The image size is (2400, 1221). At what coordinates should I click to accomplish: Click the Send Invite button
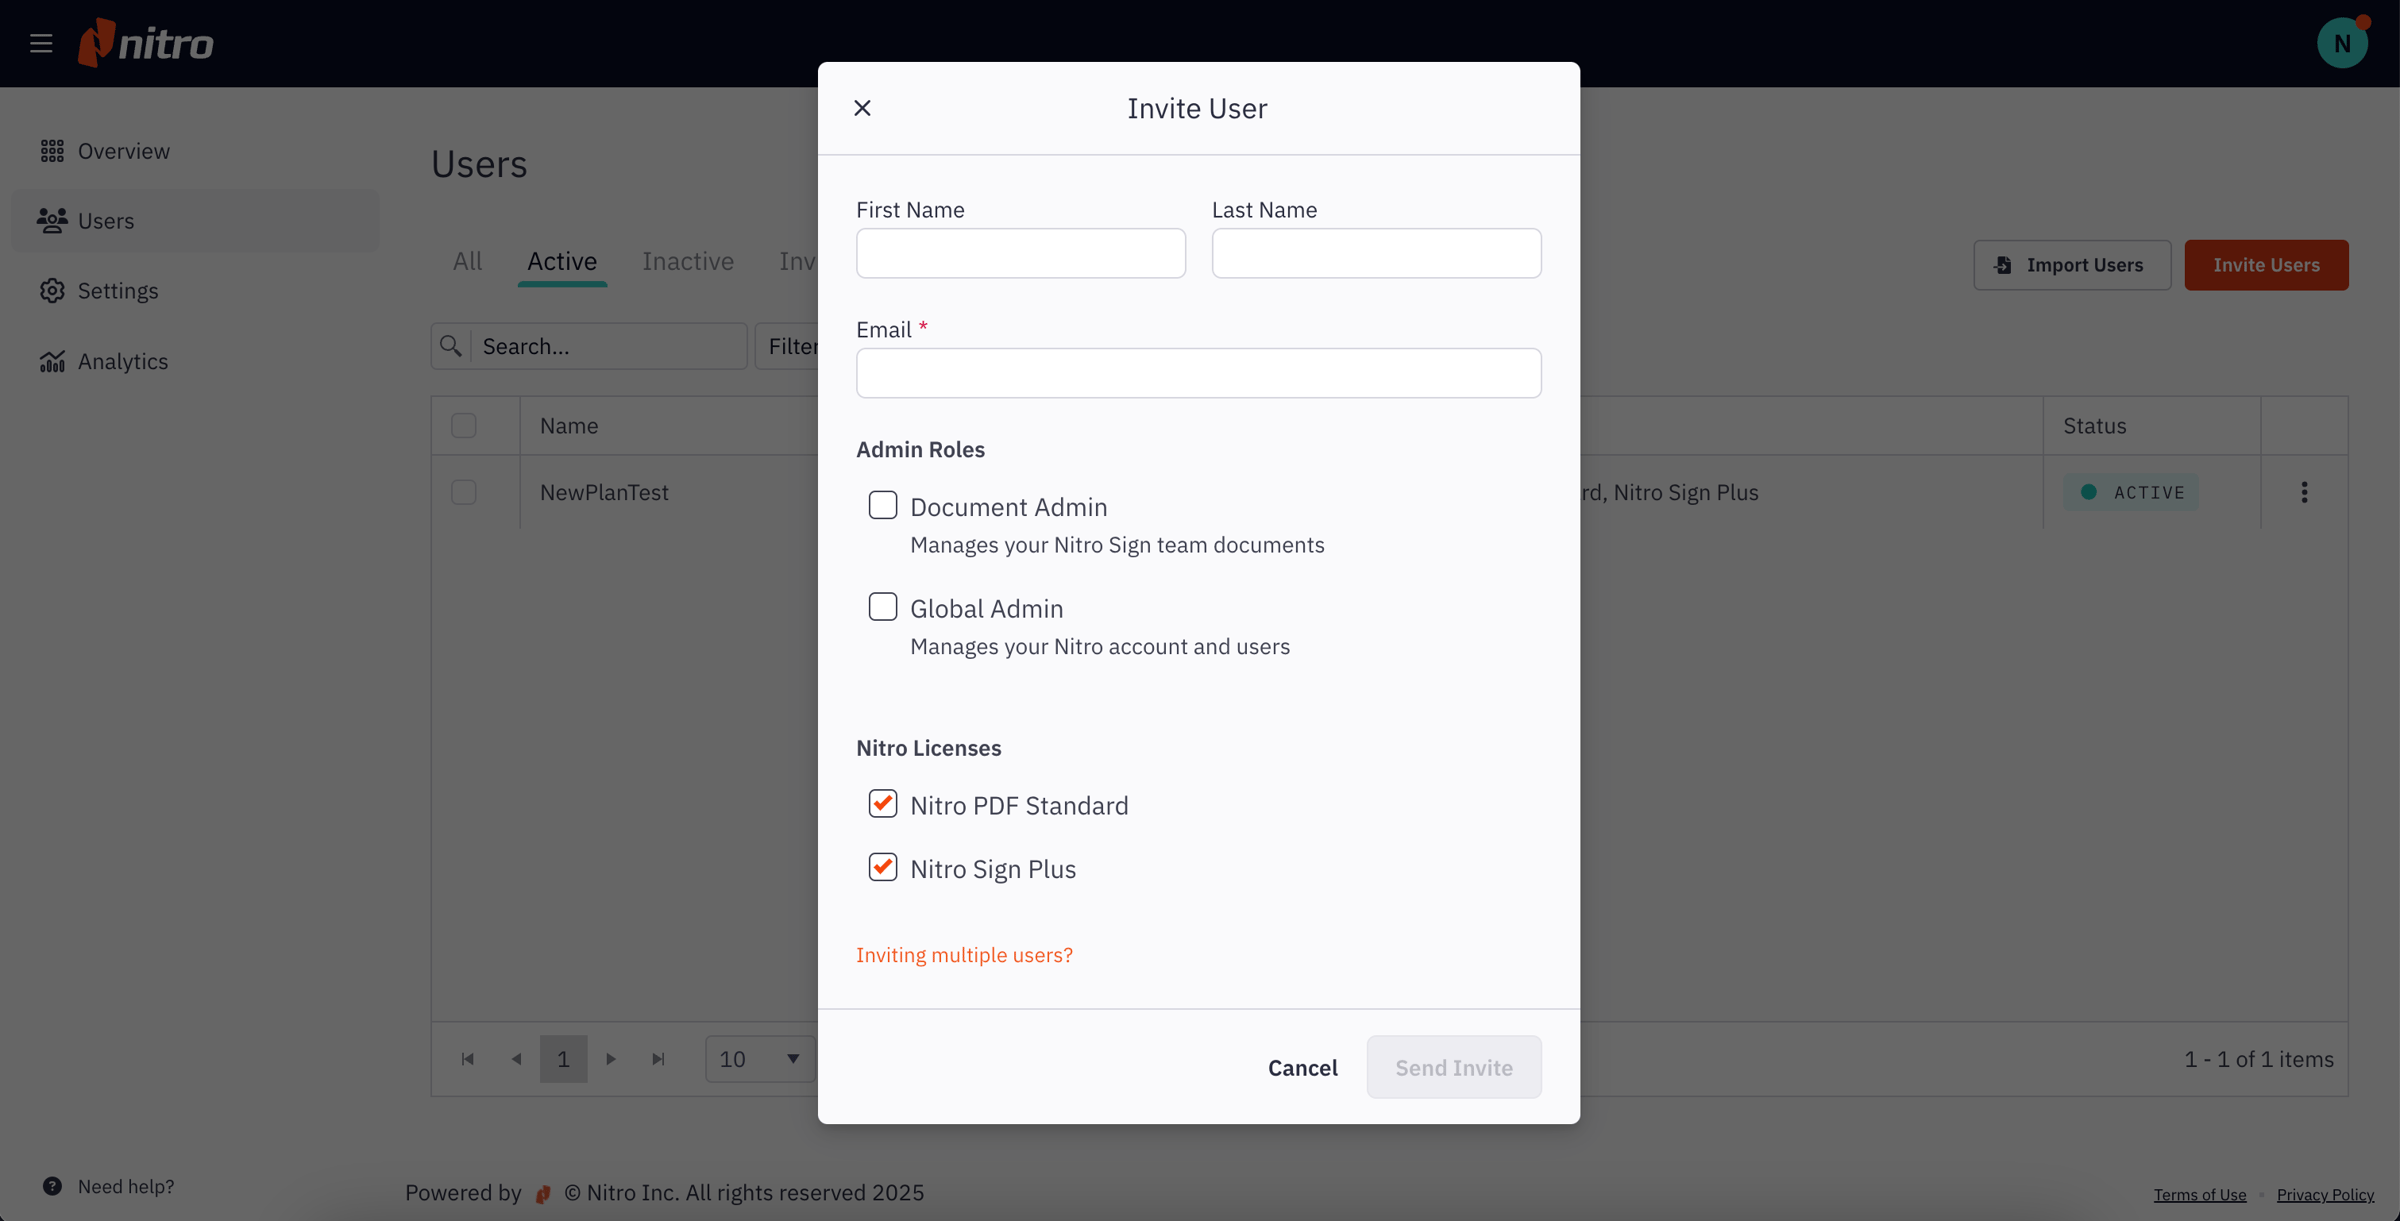(1454, 1067)
